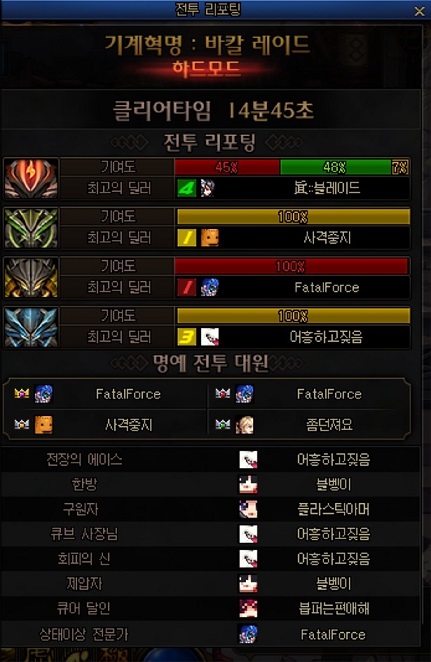This screenshot has width=431, height=662.
Task: Click player name 블퍼는편애해
Action: (334, 608)
